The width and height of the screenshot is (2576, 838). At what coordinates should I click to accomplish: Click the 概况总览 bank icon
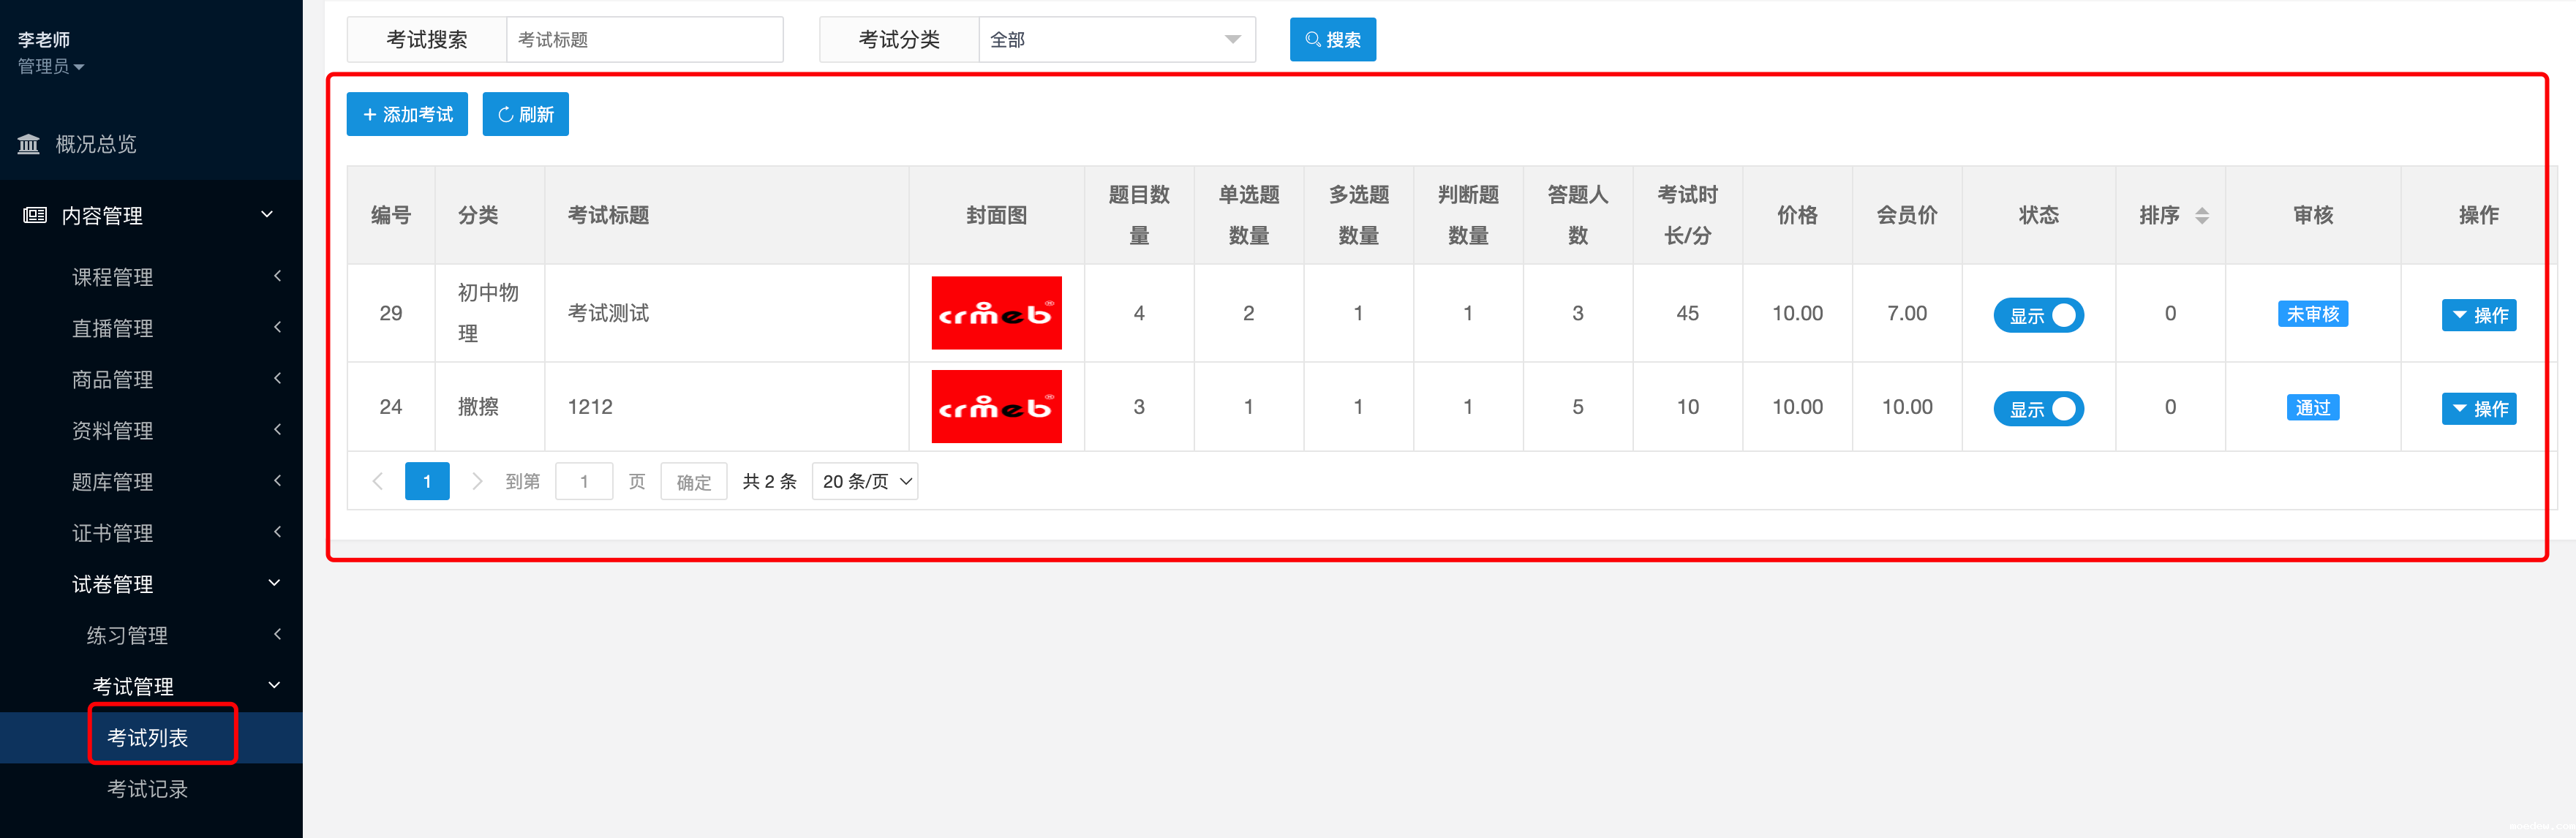(29, 144)
